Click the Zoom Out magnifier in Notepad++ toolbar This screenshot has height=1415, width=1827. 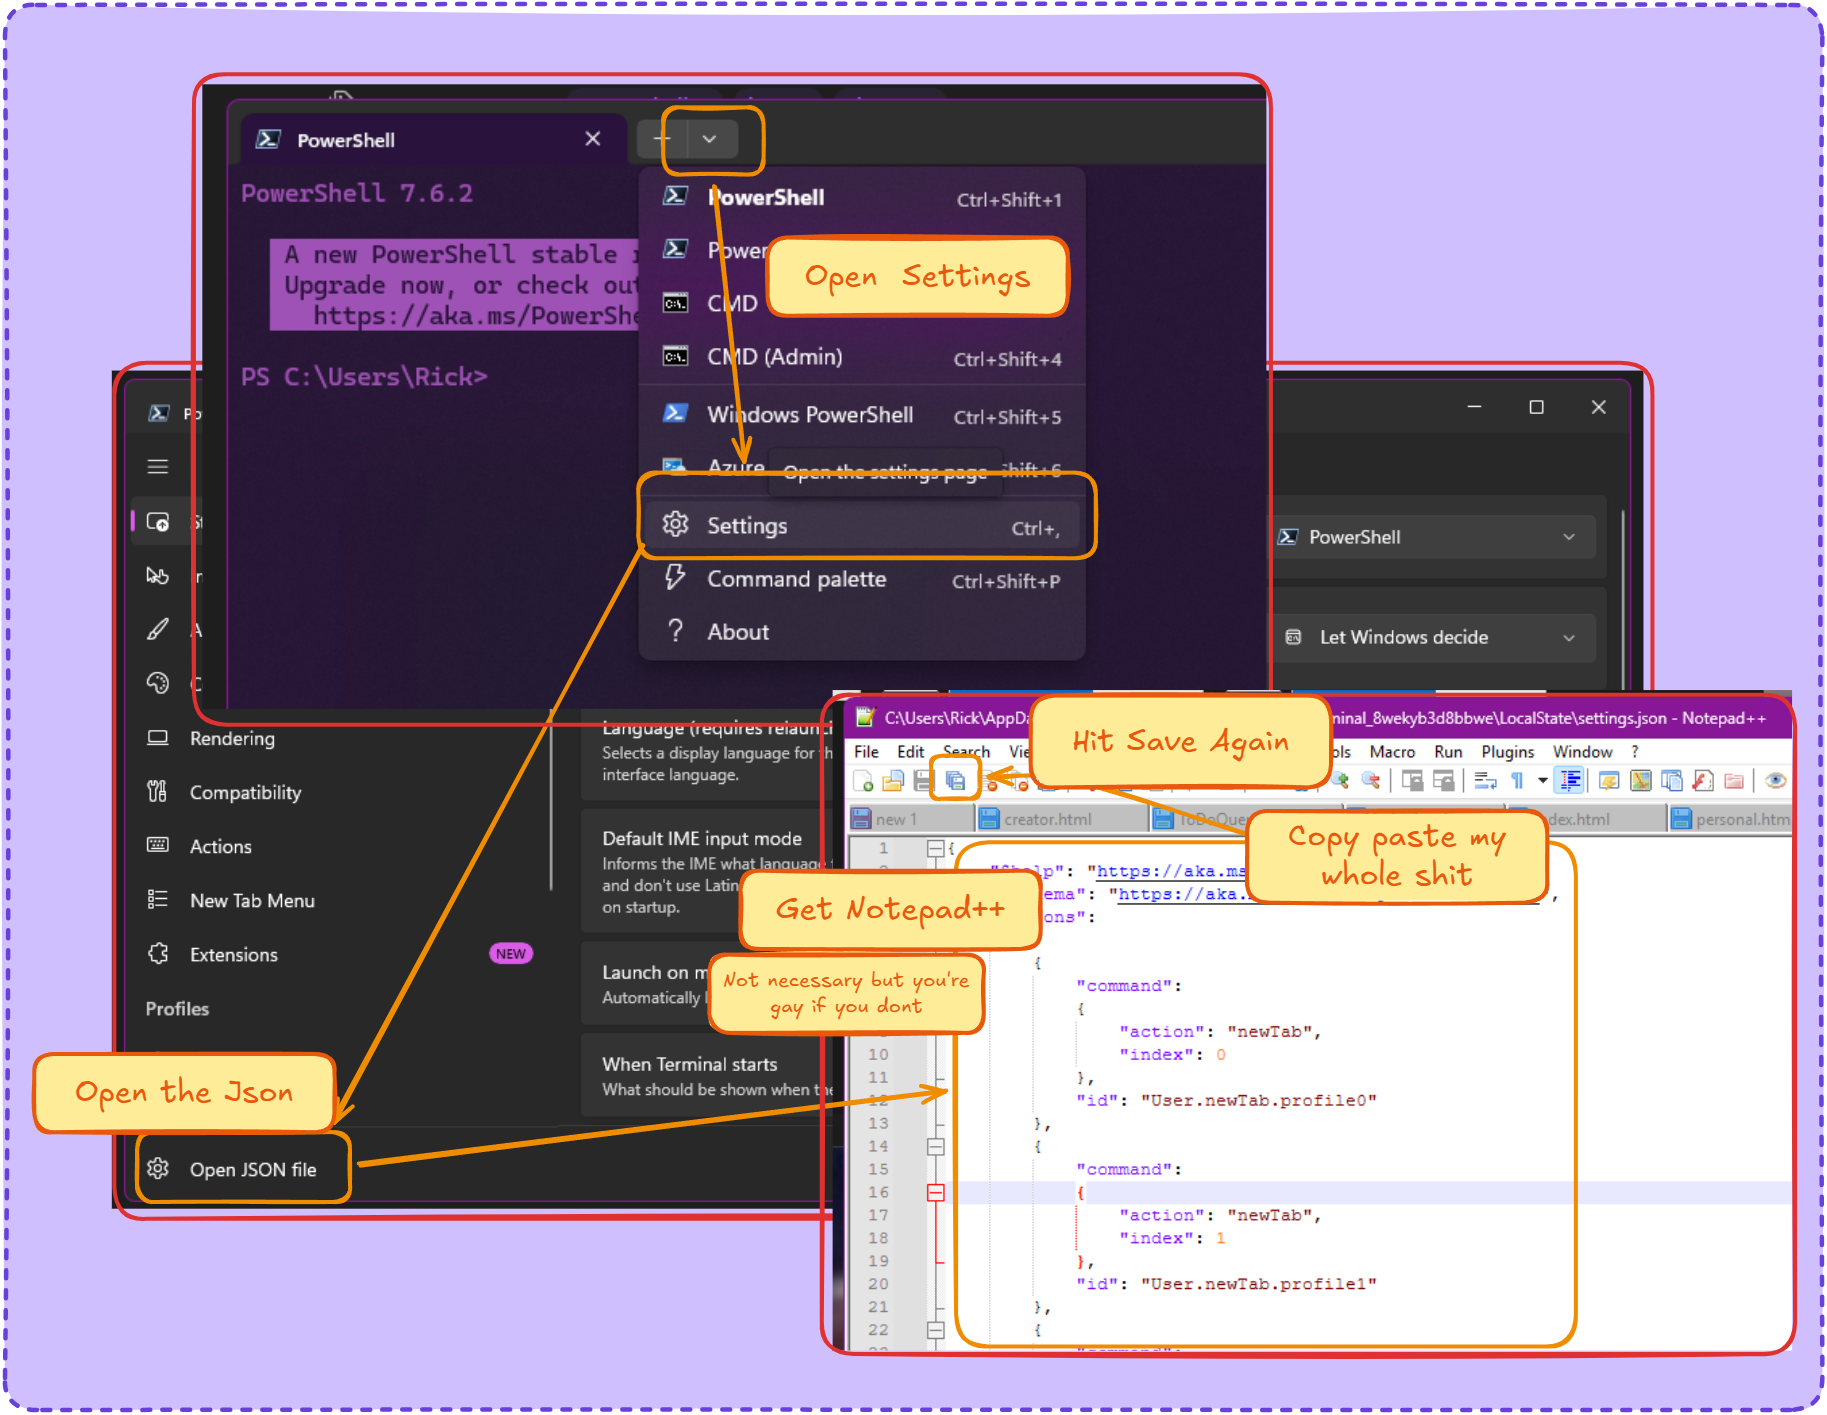(1370, 780)
